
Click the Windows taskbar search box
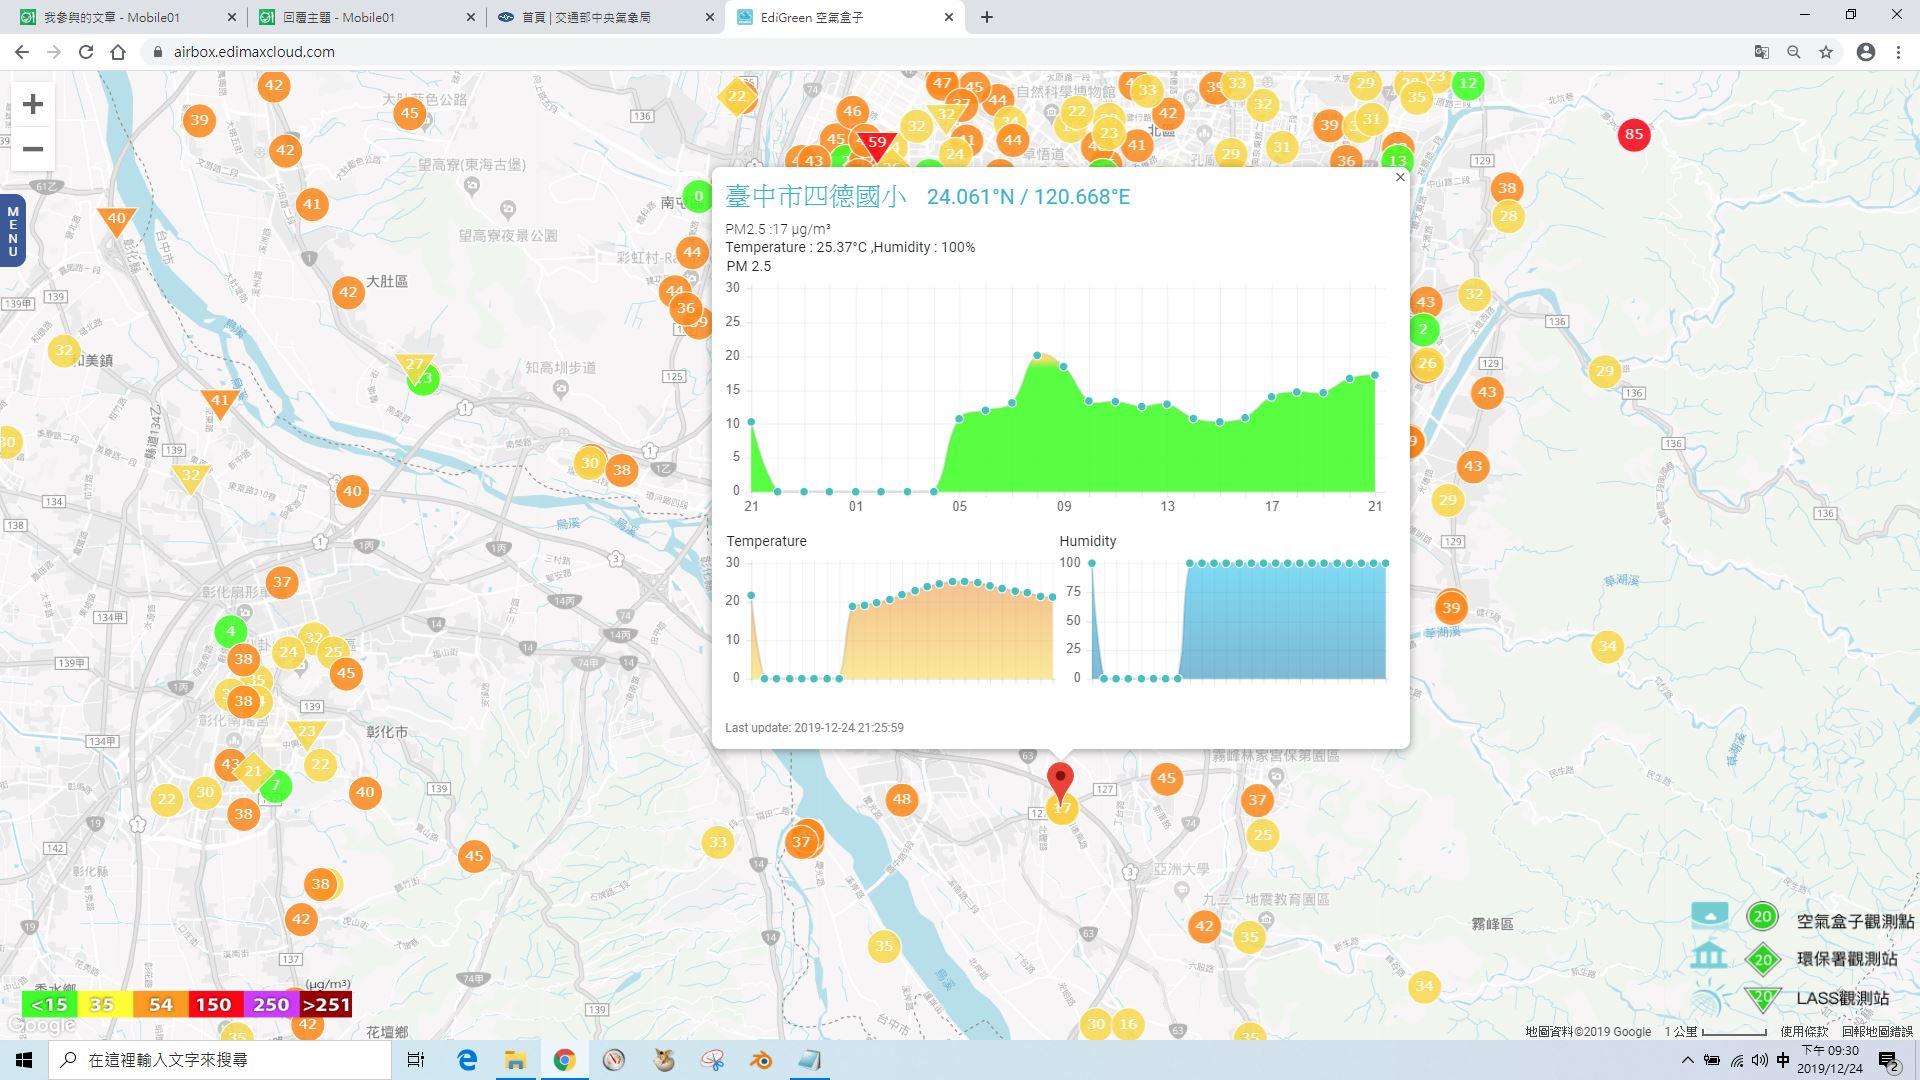[220, 1060]
